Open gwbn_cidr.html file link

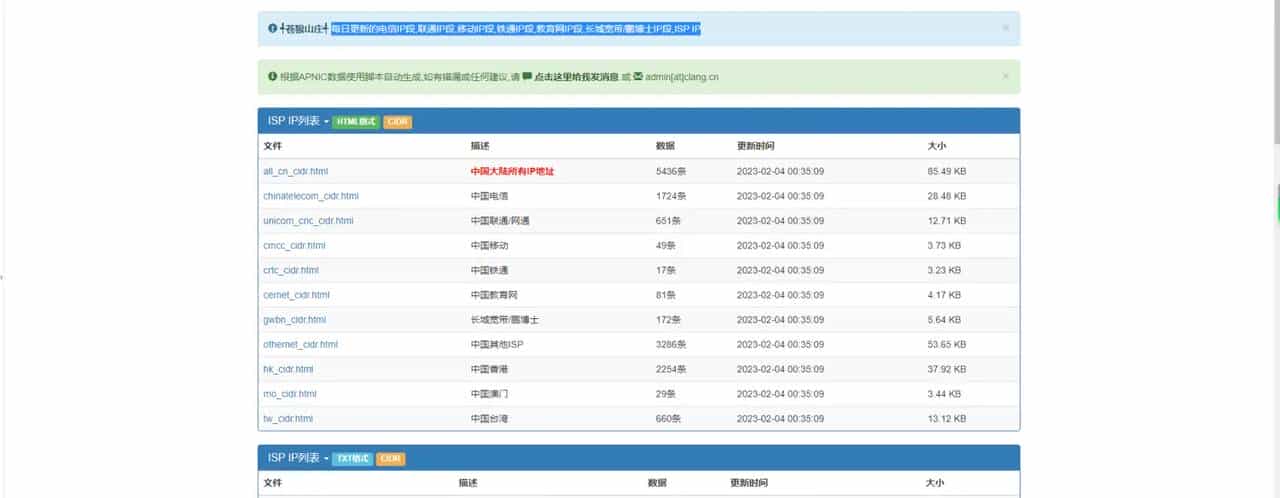[294, 320]
